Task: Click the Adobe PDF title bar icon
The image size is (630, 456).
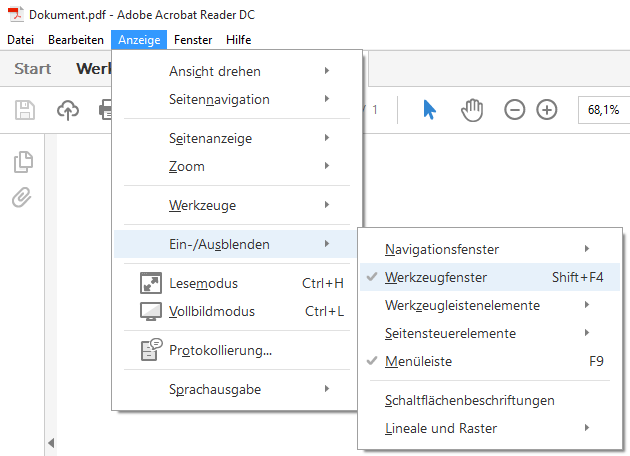Action: (x=16, y=14)
